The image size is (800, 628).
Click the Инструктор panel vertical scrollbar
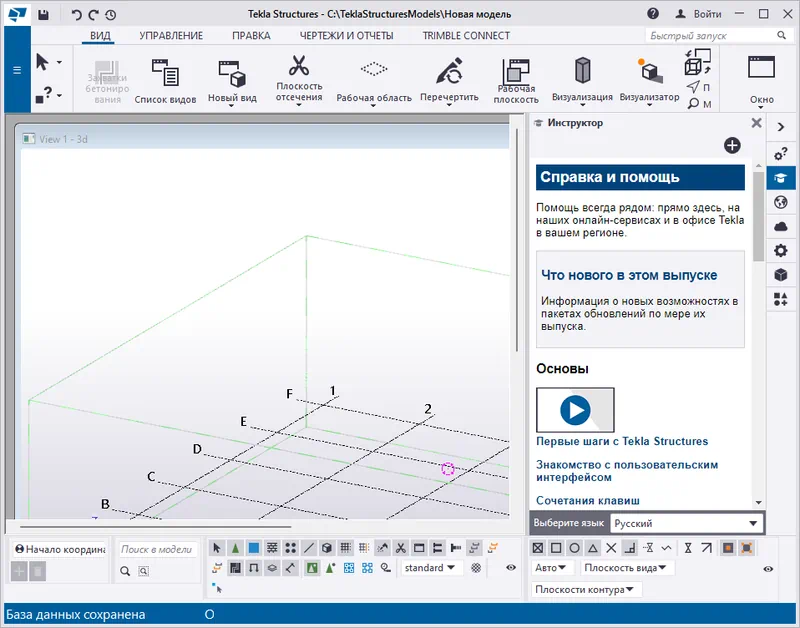coord(759,216)
